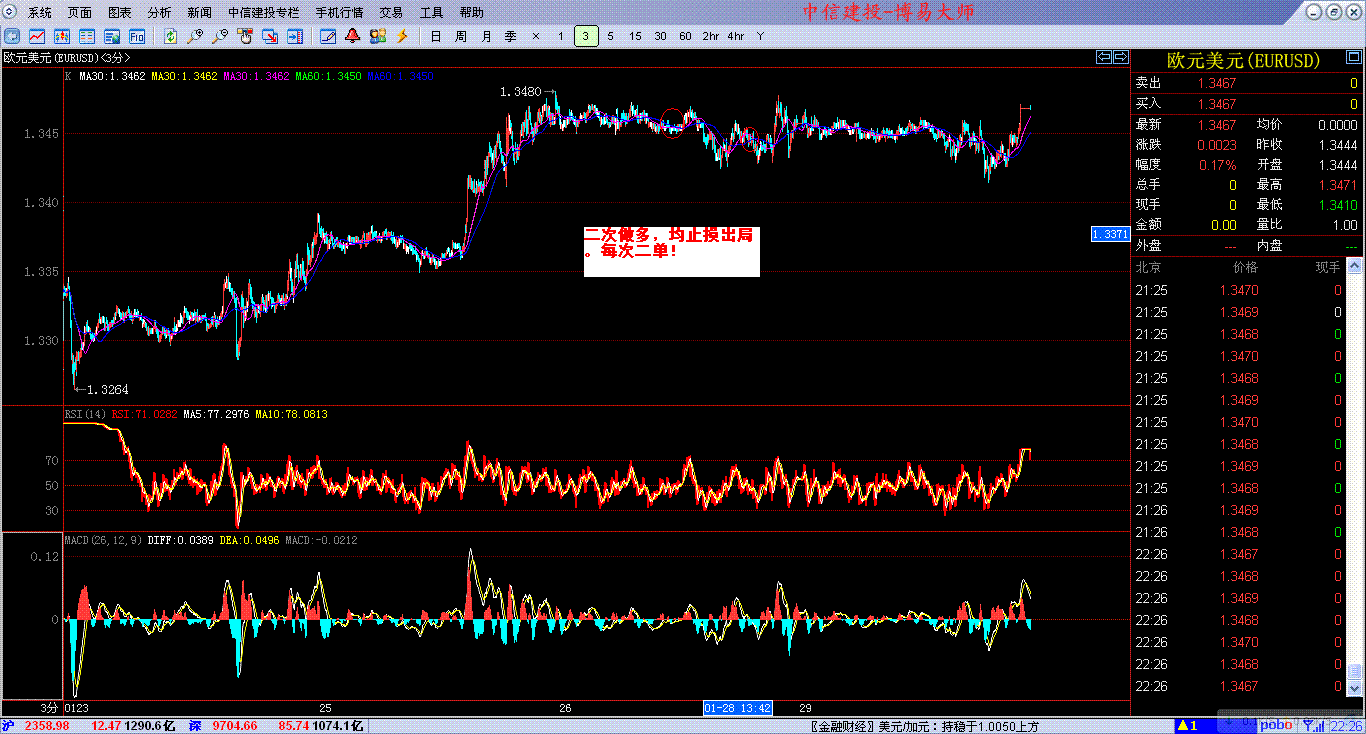The image size is (1366, 734).
Task: Select the 2hr period
Action: [711, 36]
